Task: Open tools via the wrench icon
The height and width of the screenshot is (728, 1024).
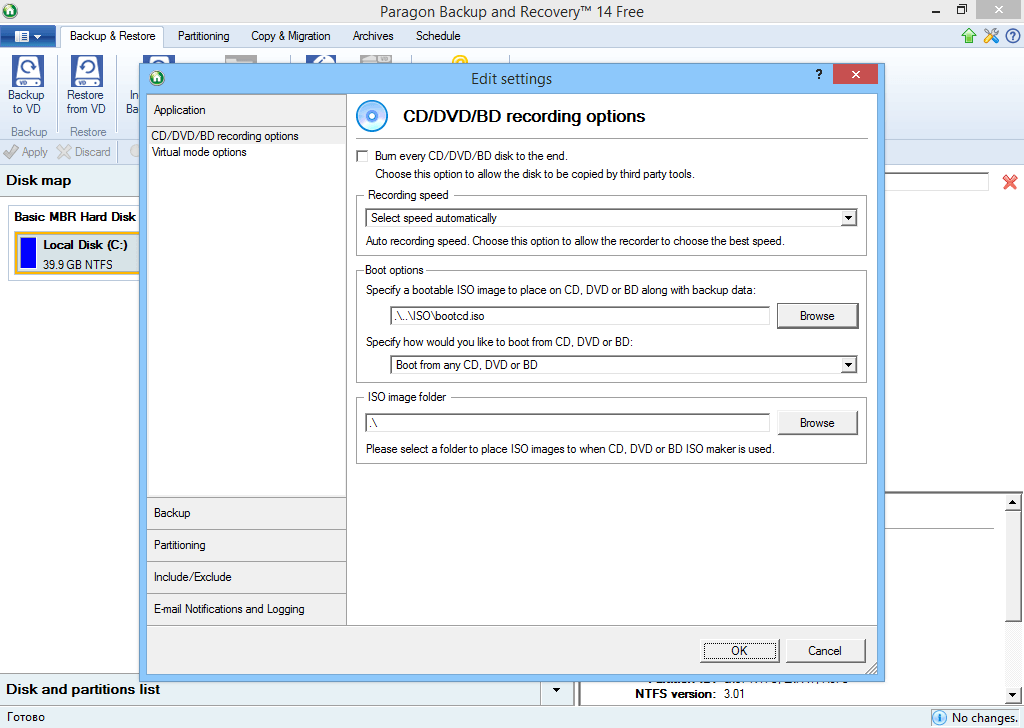Action: coord(991,35)
